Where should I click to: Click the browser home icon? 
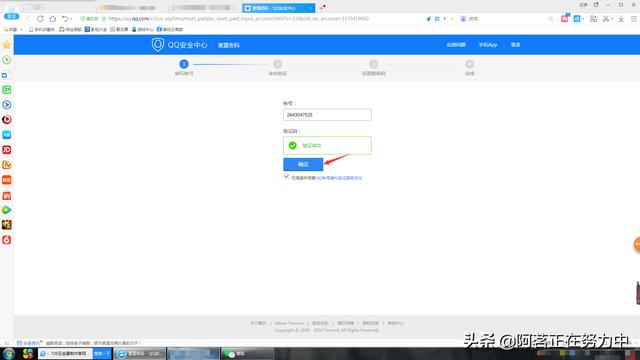point(53,19)
